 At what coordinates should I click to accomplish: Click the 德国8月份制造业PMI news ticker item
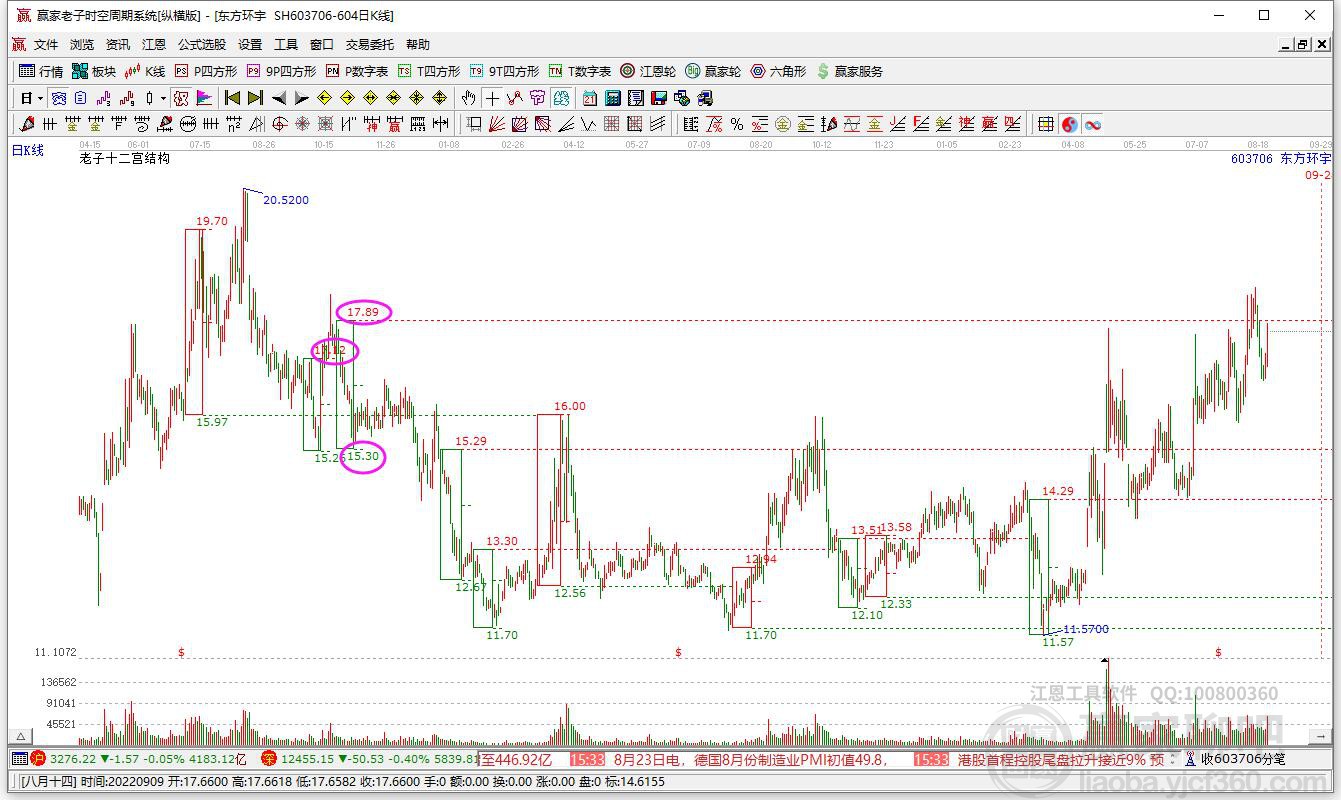[751, 760]
